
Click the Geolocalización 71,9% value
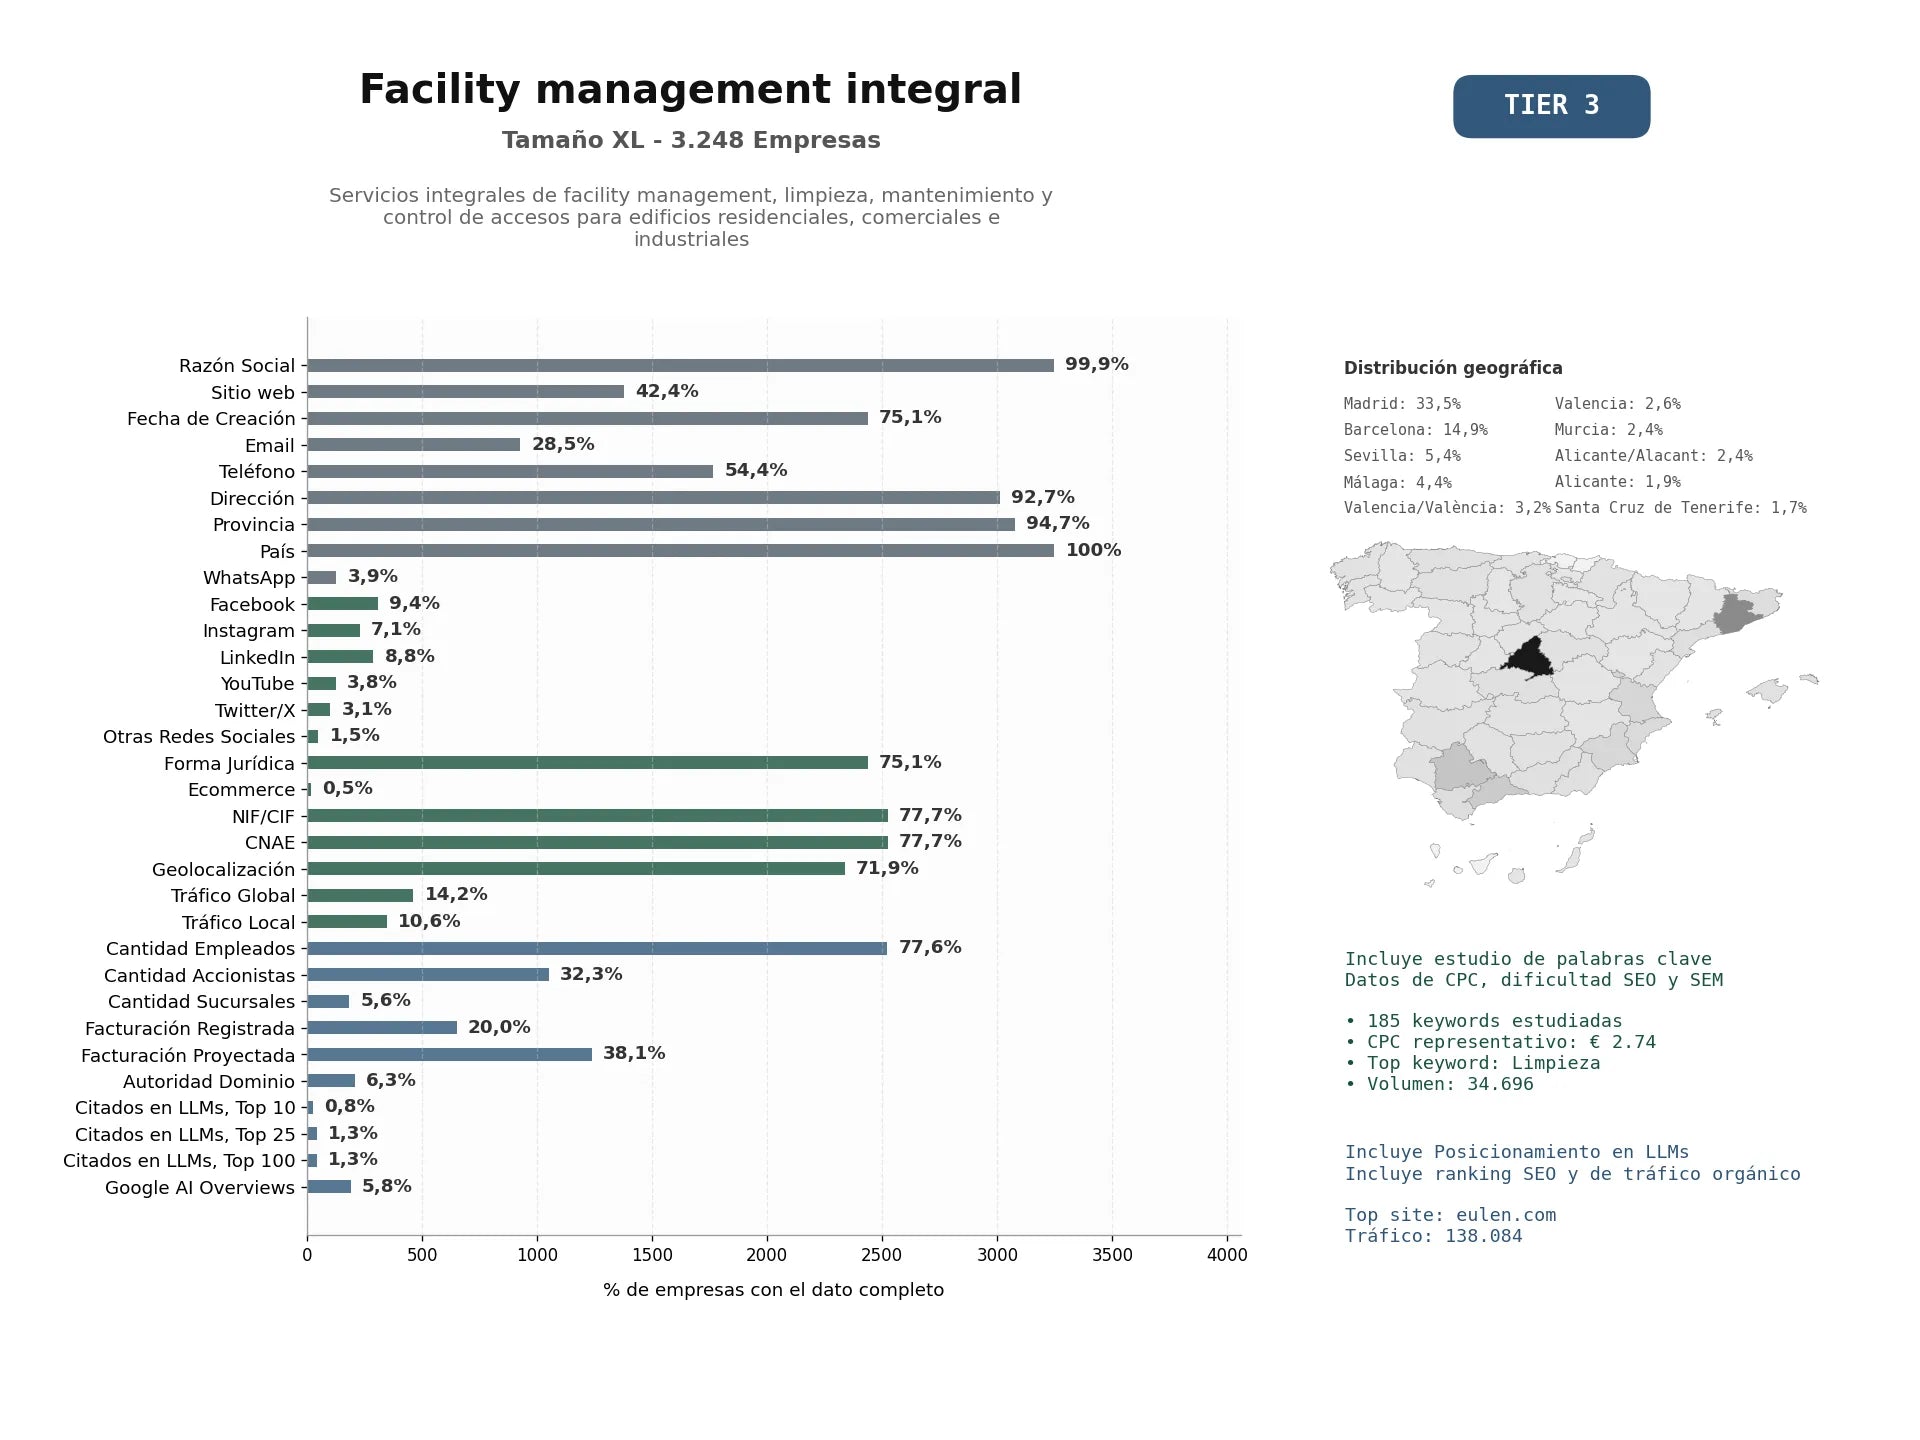point(887,868)
